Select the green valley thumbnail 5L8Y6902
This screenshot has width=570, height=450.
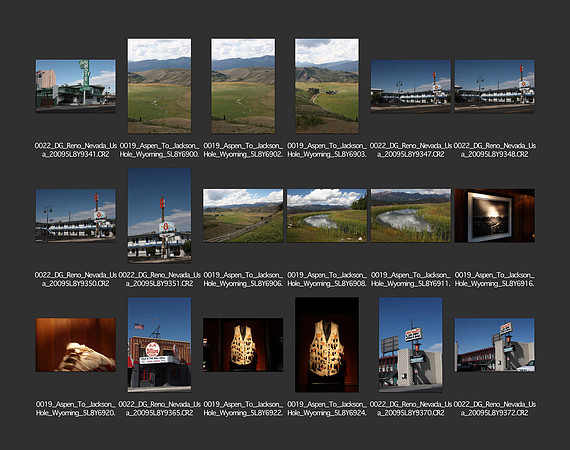pyautogui.click(x=243, y=86)
